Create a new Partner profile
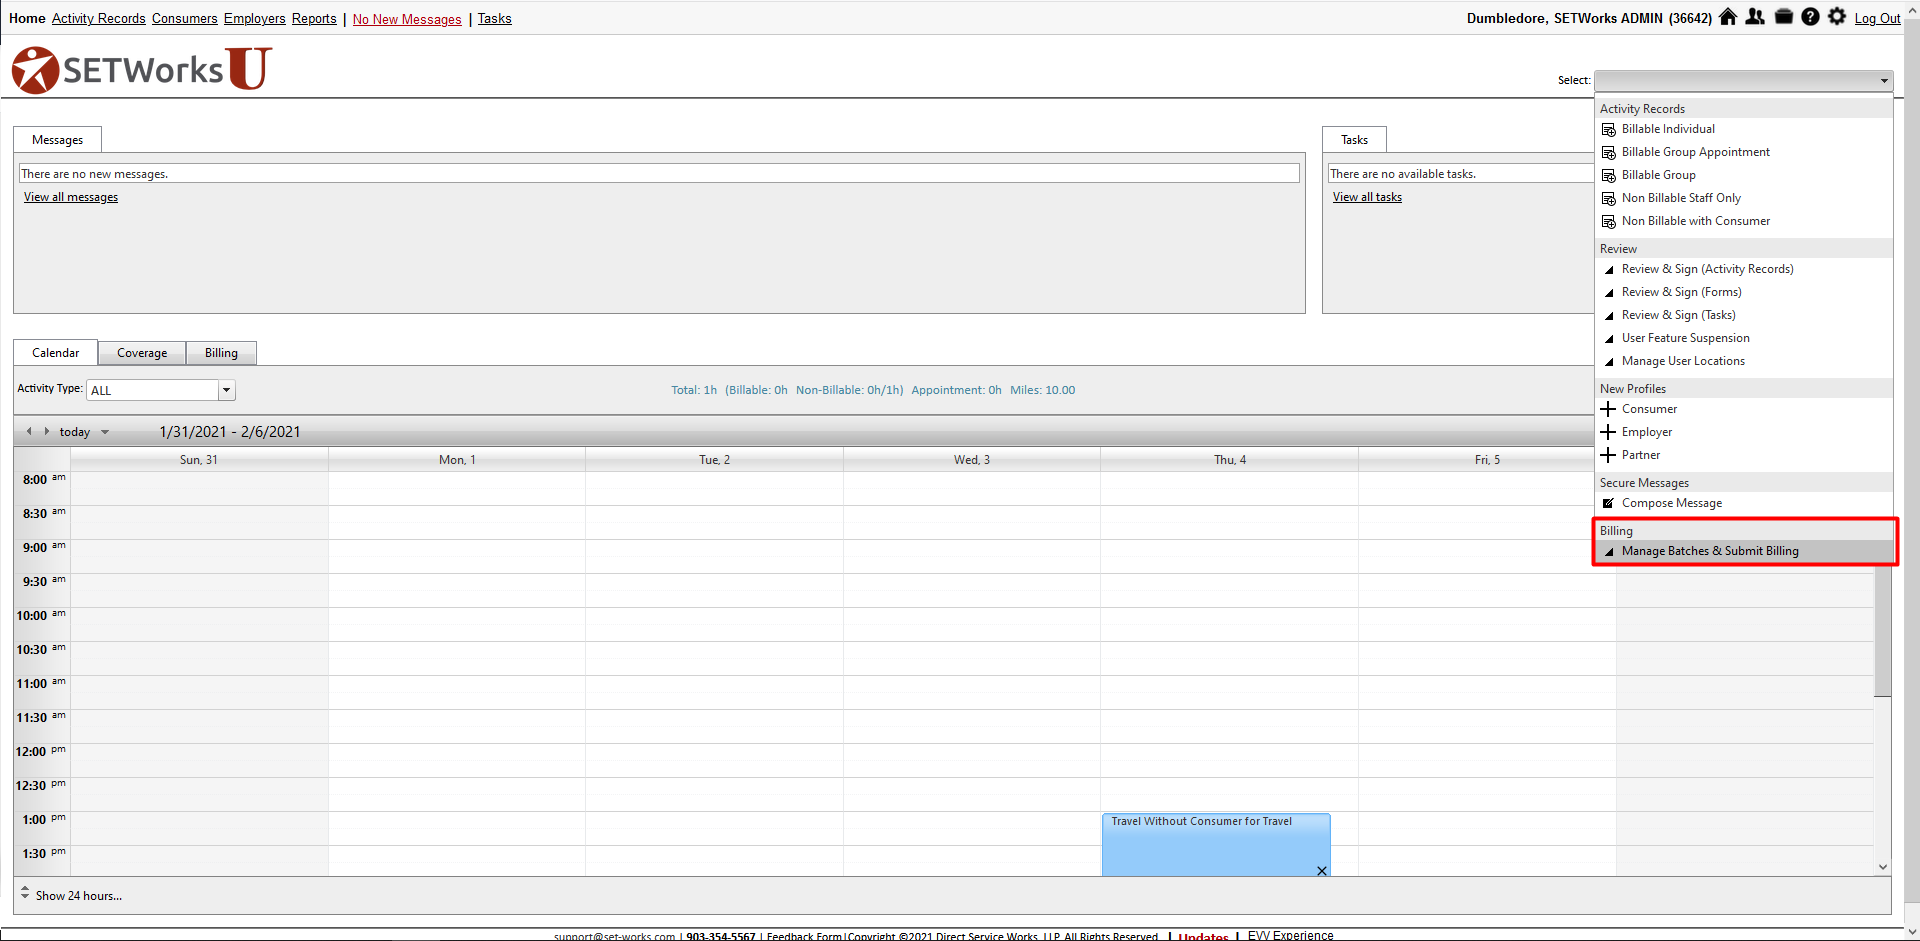Viewport: 1920px width, 941px height. coord(1641,455)
